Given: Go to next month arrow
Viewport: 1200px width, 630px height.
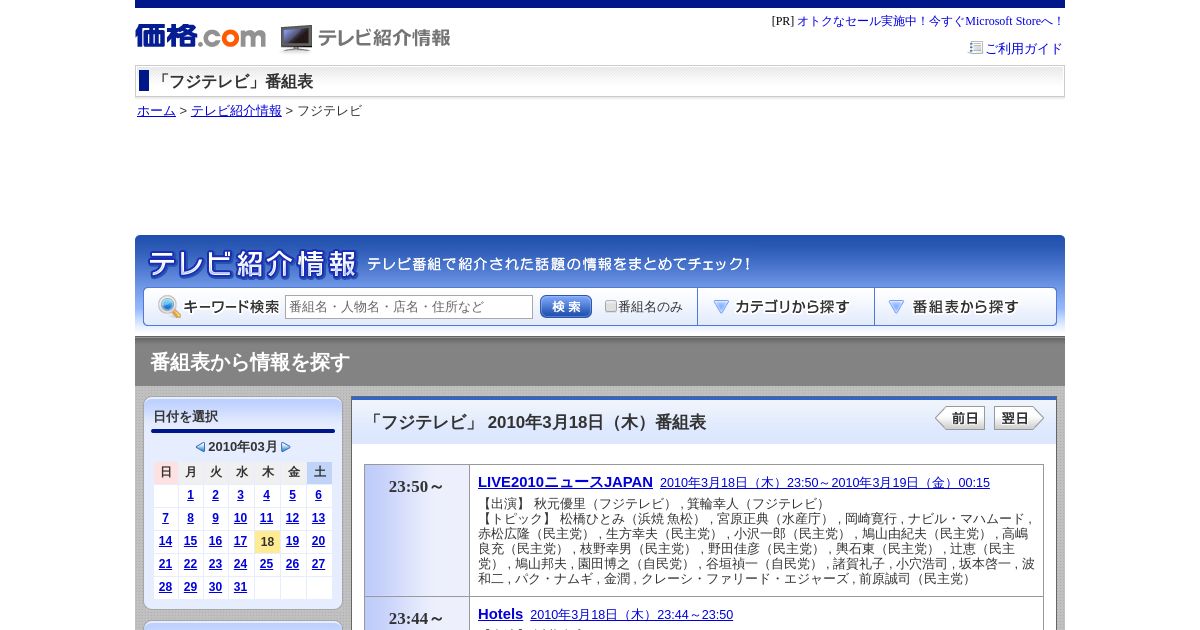Looking at the screenshot, I should pyautogui.click(x=286, y=447).
